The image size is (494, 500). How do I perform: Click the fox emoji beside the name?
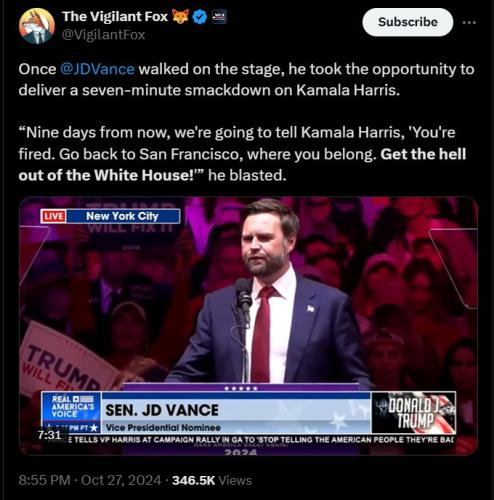pos(180,16)
